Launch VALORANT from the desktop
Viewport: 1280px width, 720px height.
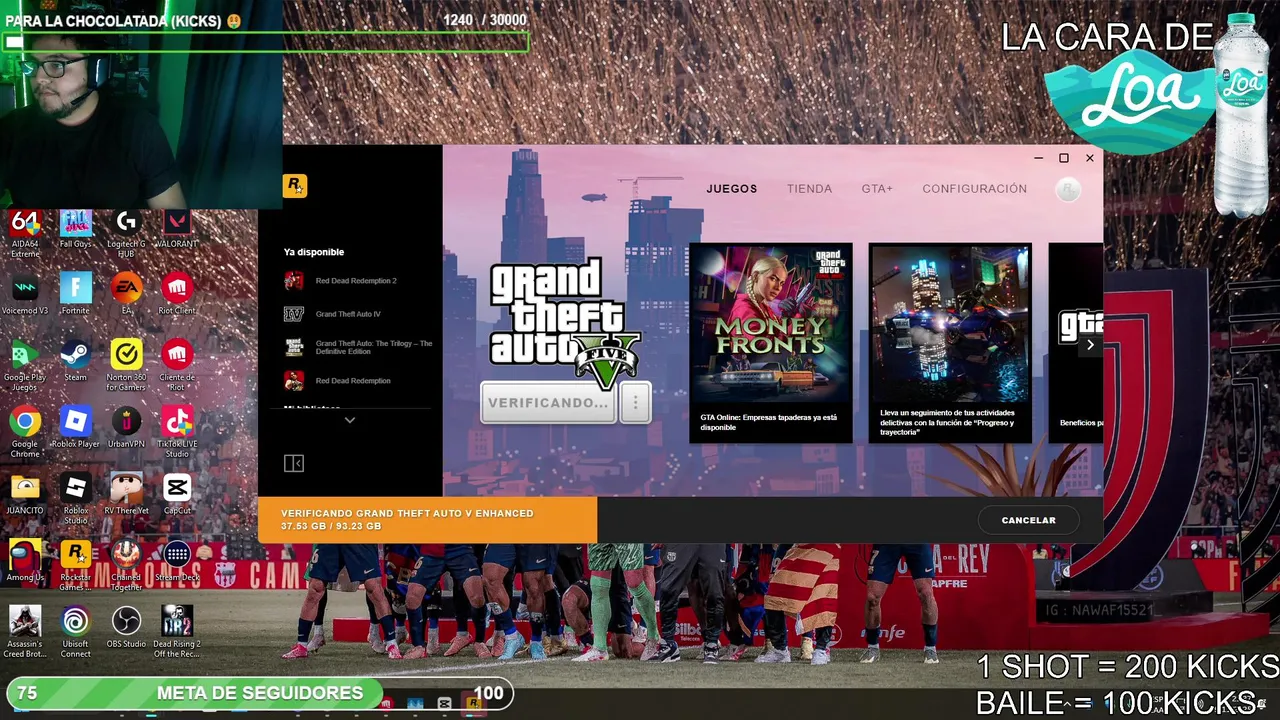[x=177, y=230]
